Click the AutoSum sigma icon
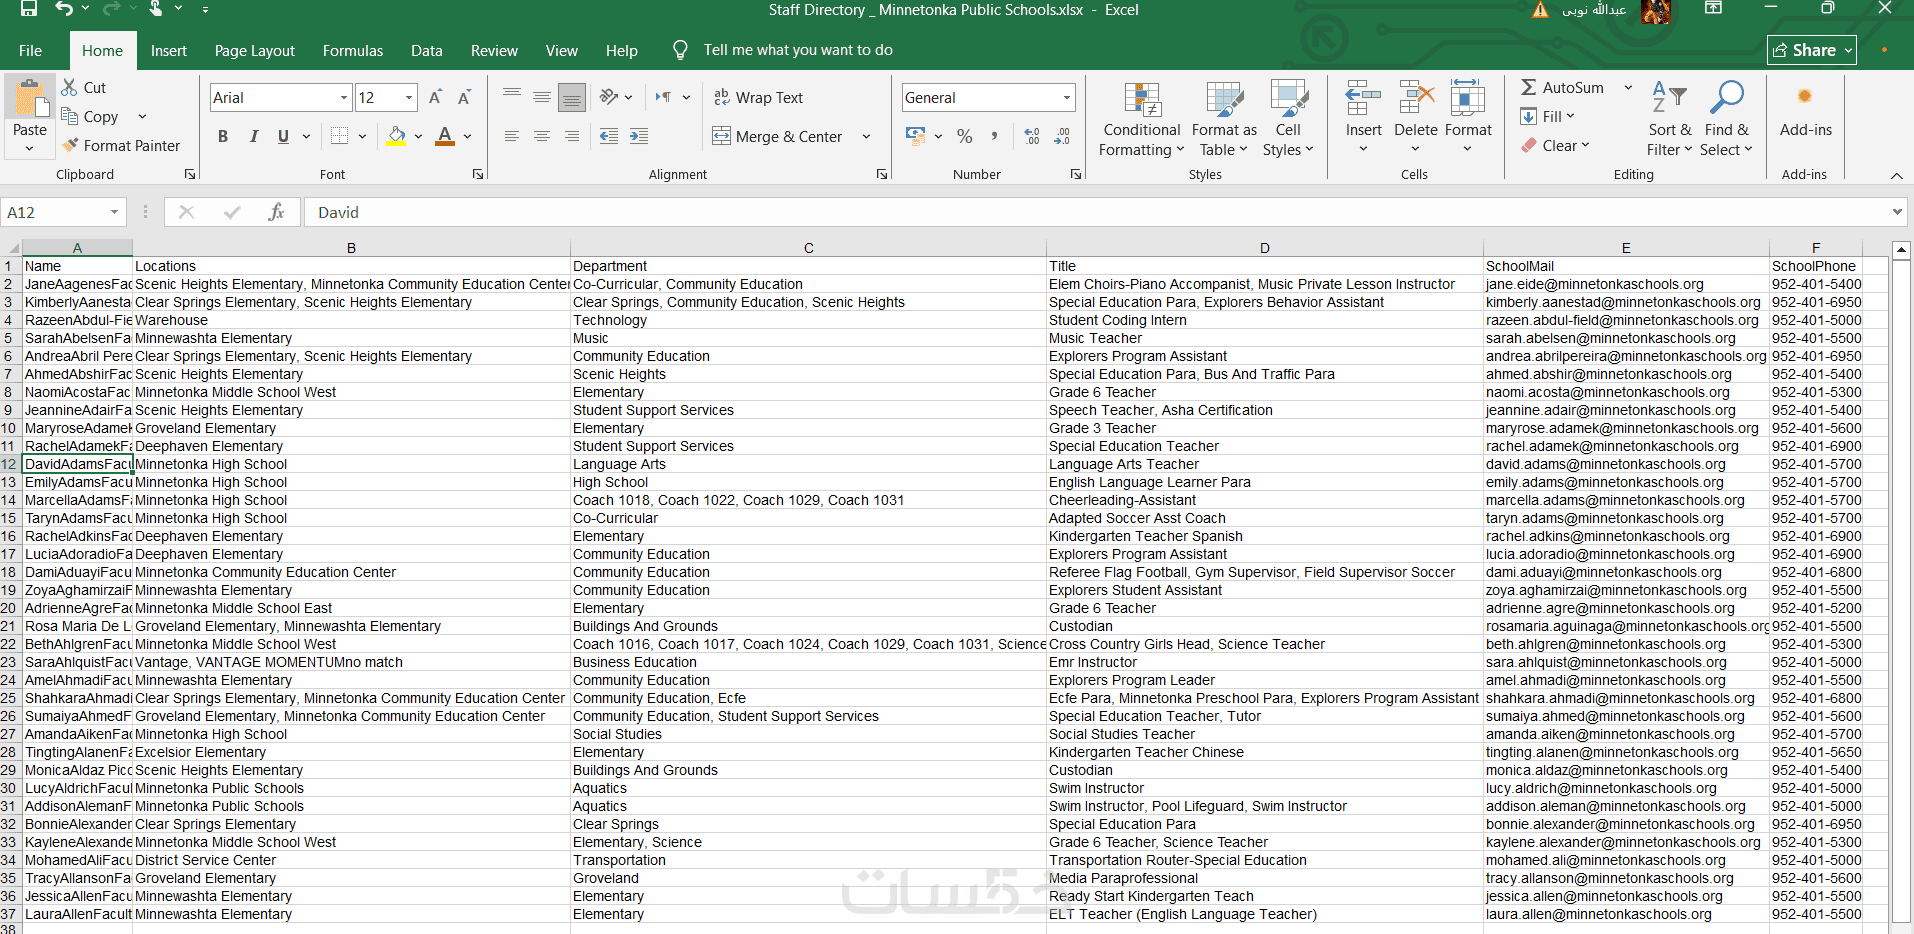The width and height of the screenshot is (1914, 934). (x=1529, y=88)
